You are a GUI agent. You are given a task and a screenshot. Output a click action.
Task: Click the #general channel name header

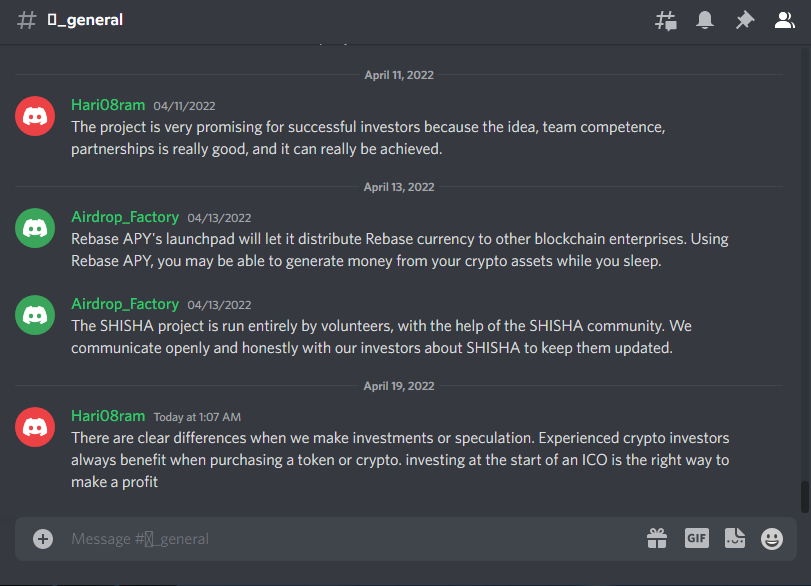pos(85,20)
